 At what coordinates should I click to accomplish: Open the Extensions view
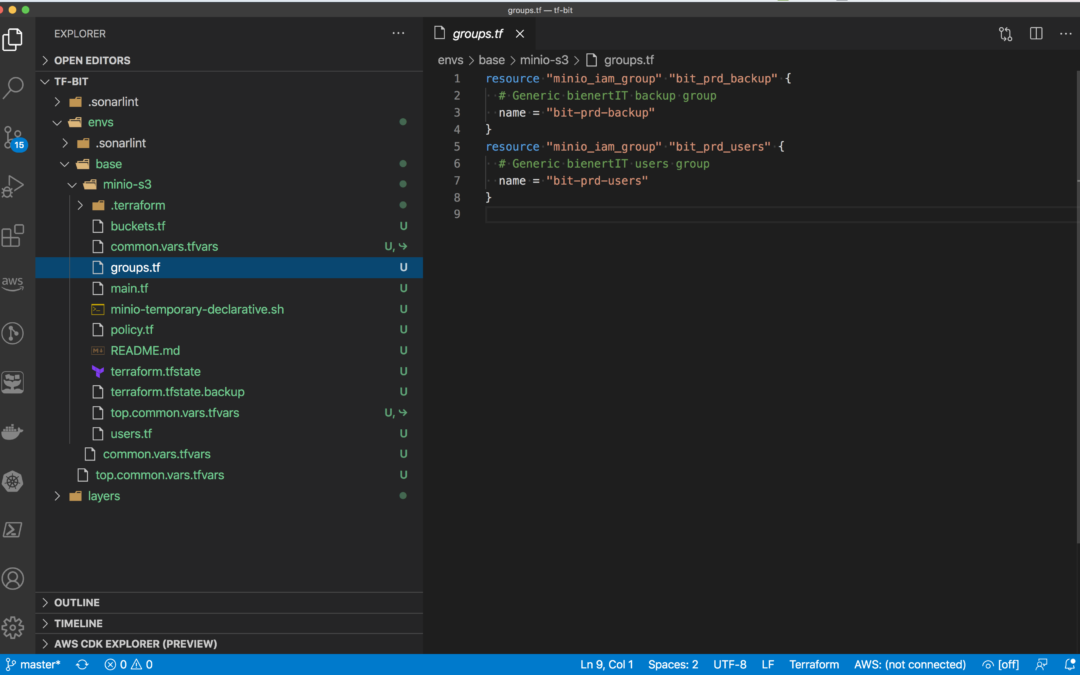tap(13, 236)
